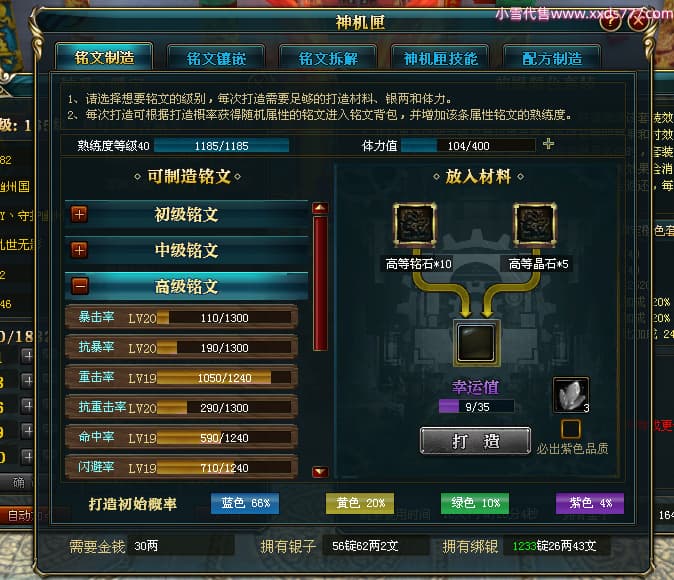Screen dimensions: 674x580
Task: Collapse the 高级铭文 category
Action: click(x=80, y=286)
